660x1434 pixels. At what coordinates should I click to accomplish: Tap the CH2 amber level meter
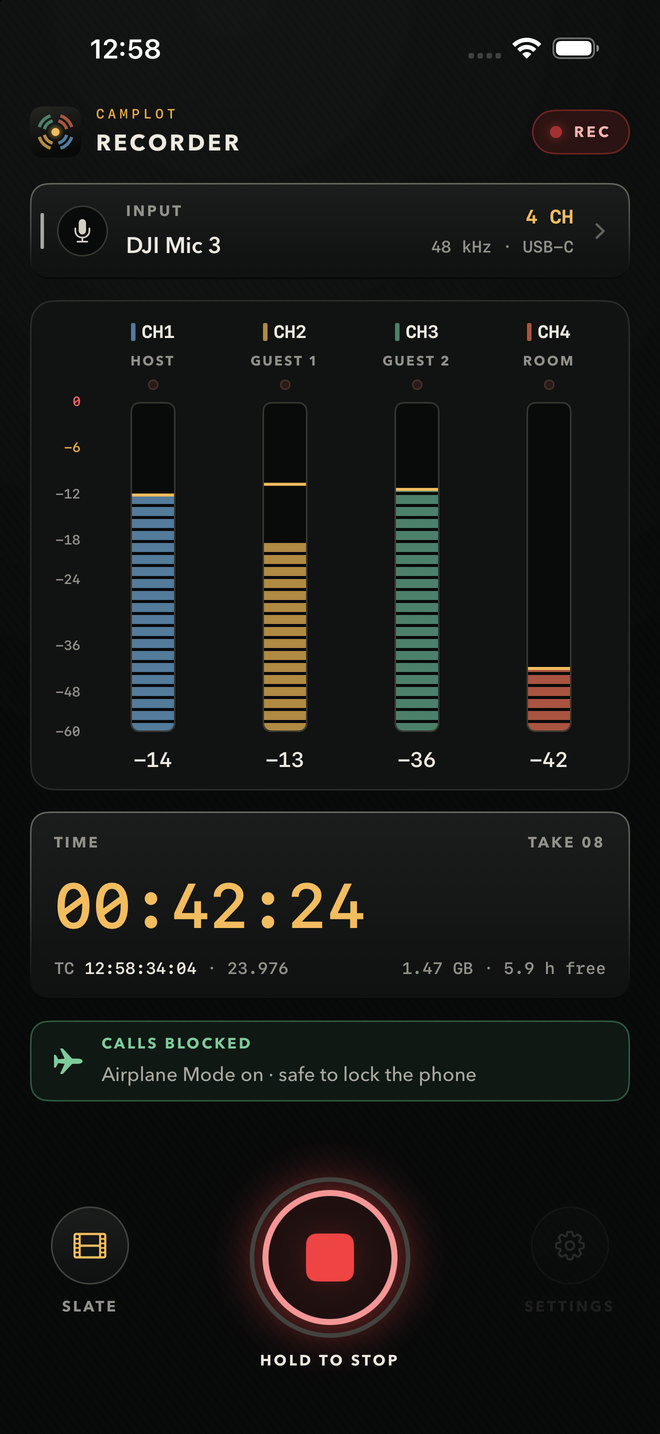coord(285,567)
